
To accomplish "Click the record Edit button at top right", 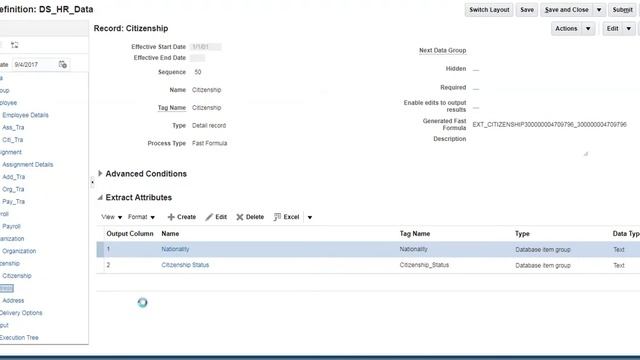I will (x=612, y=29).
